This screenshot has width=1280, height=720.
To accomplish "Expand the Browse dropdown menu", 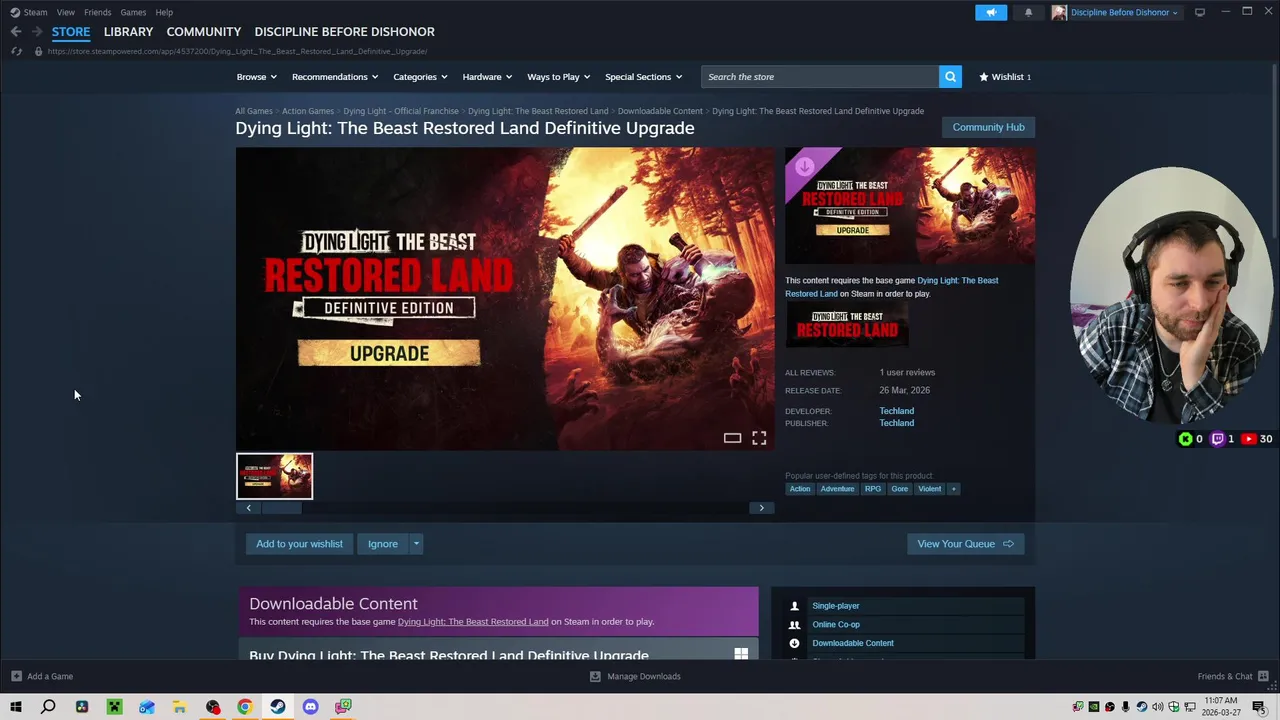I will click(257, 77).
